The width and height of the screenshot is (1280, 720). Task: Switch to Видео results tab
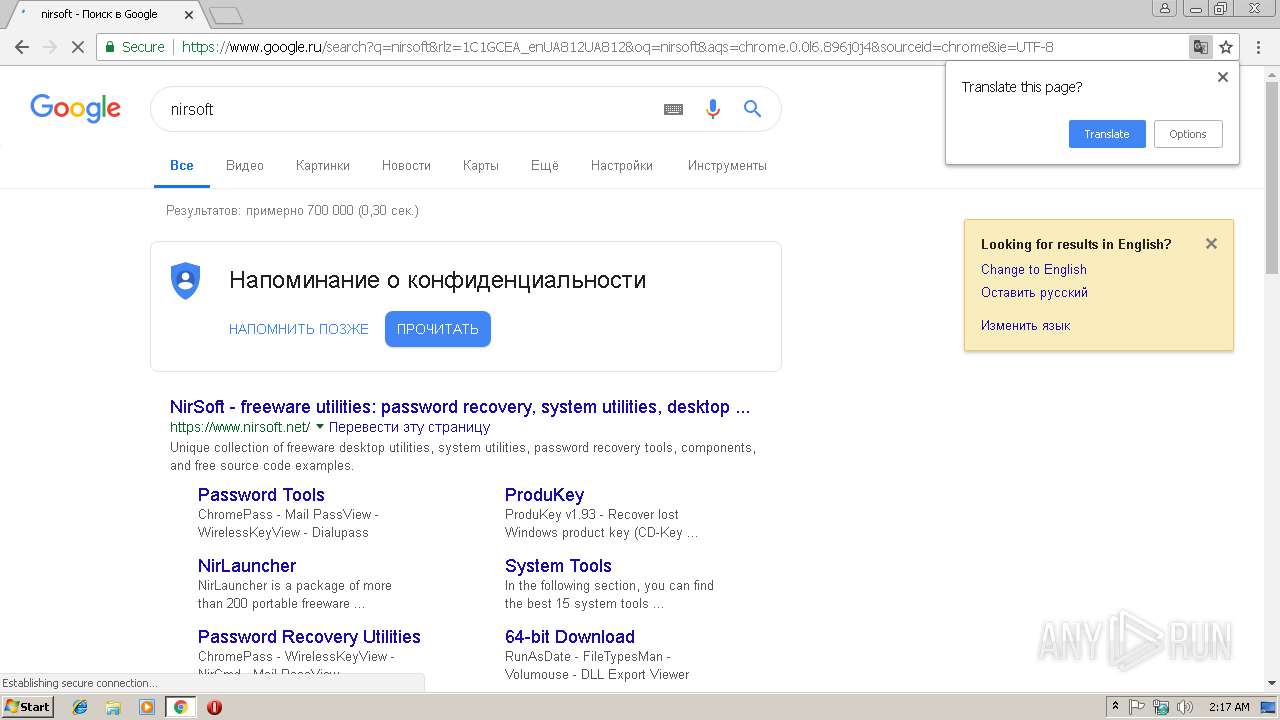[245, 166]
